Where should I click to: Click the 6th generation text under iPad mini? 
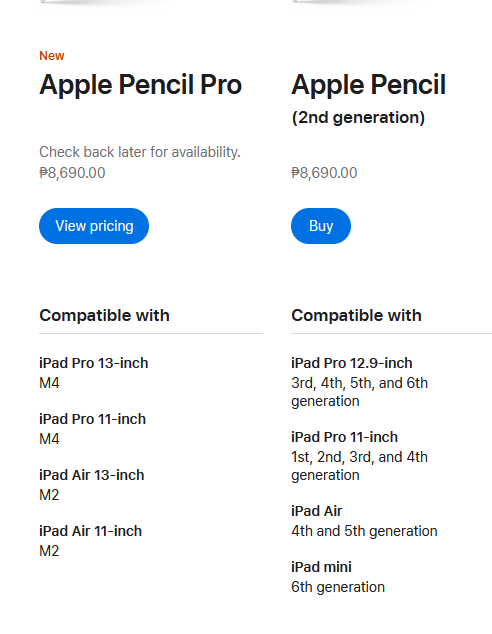coord(338,587)
